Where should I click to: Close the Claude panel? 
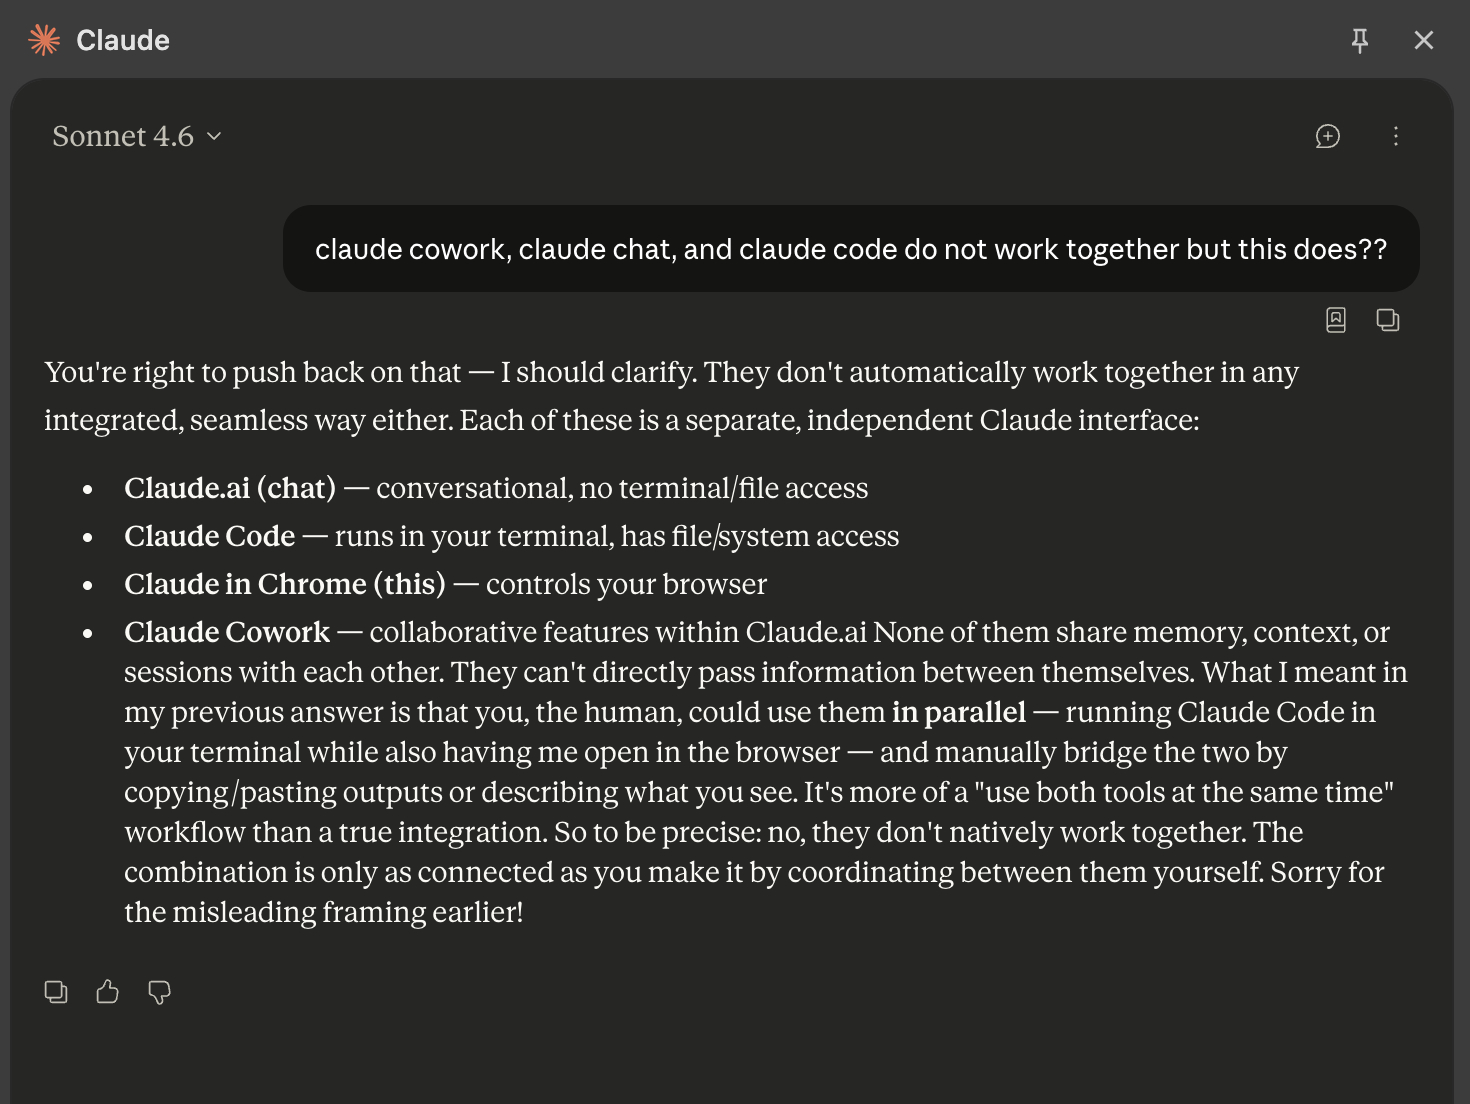pos(1424,40)
